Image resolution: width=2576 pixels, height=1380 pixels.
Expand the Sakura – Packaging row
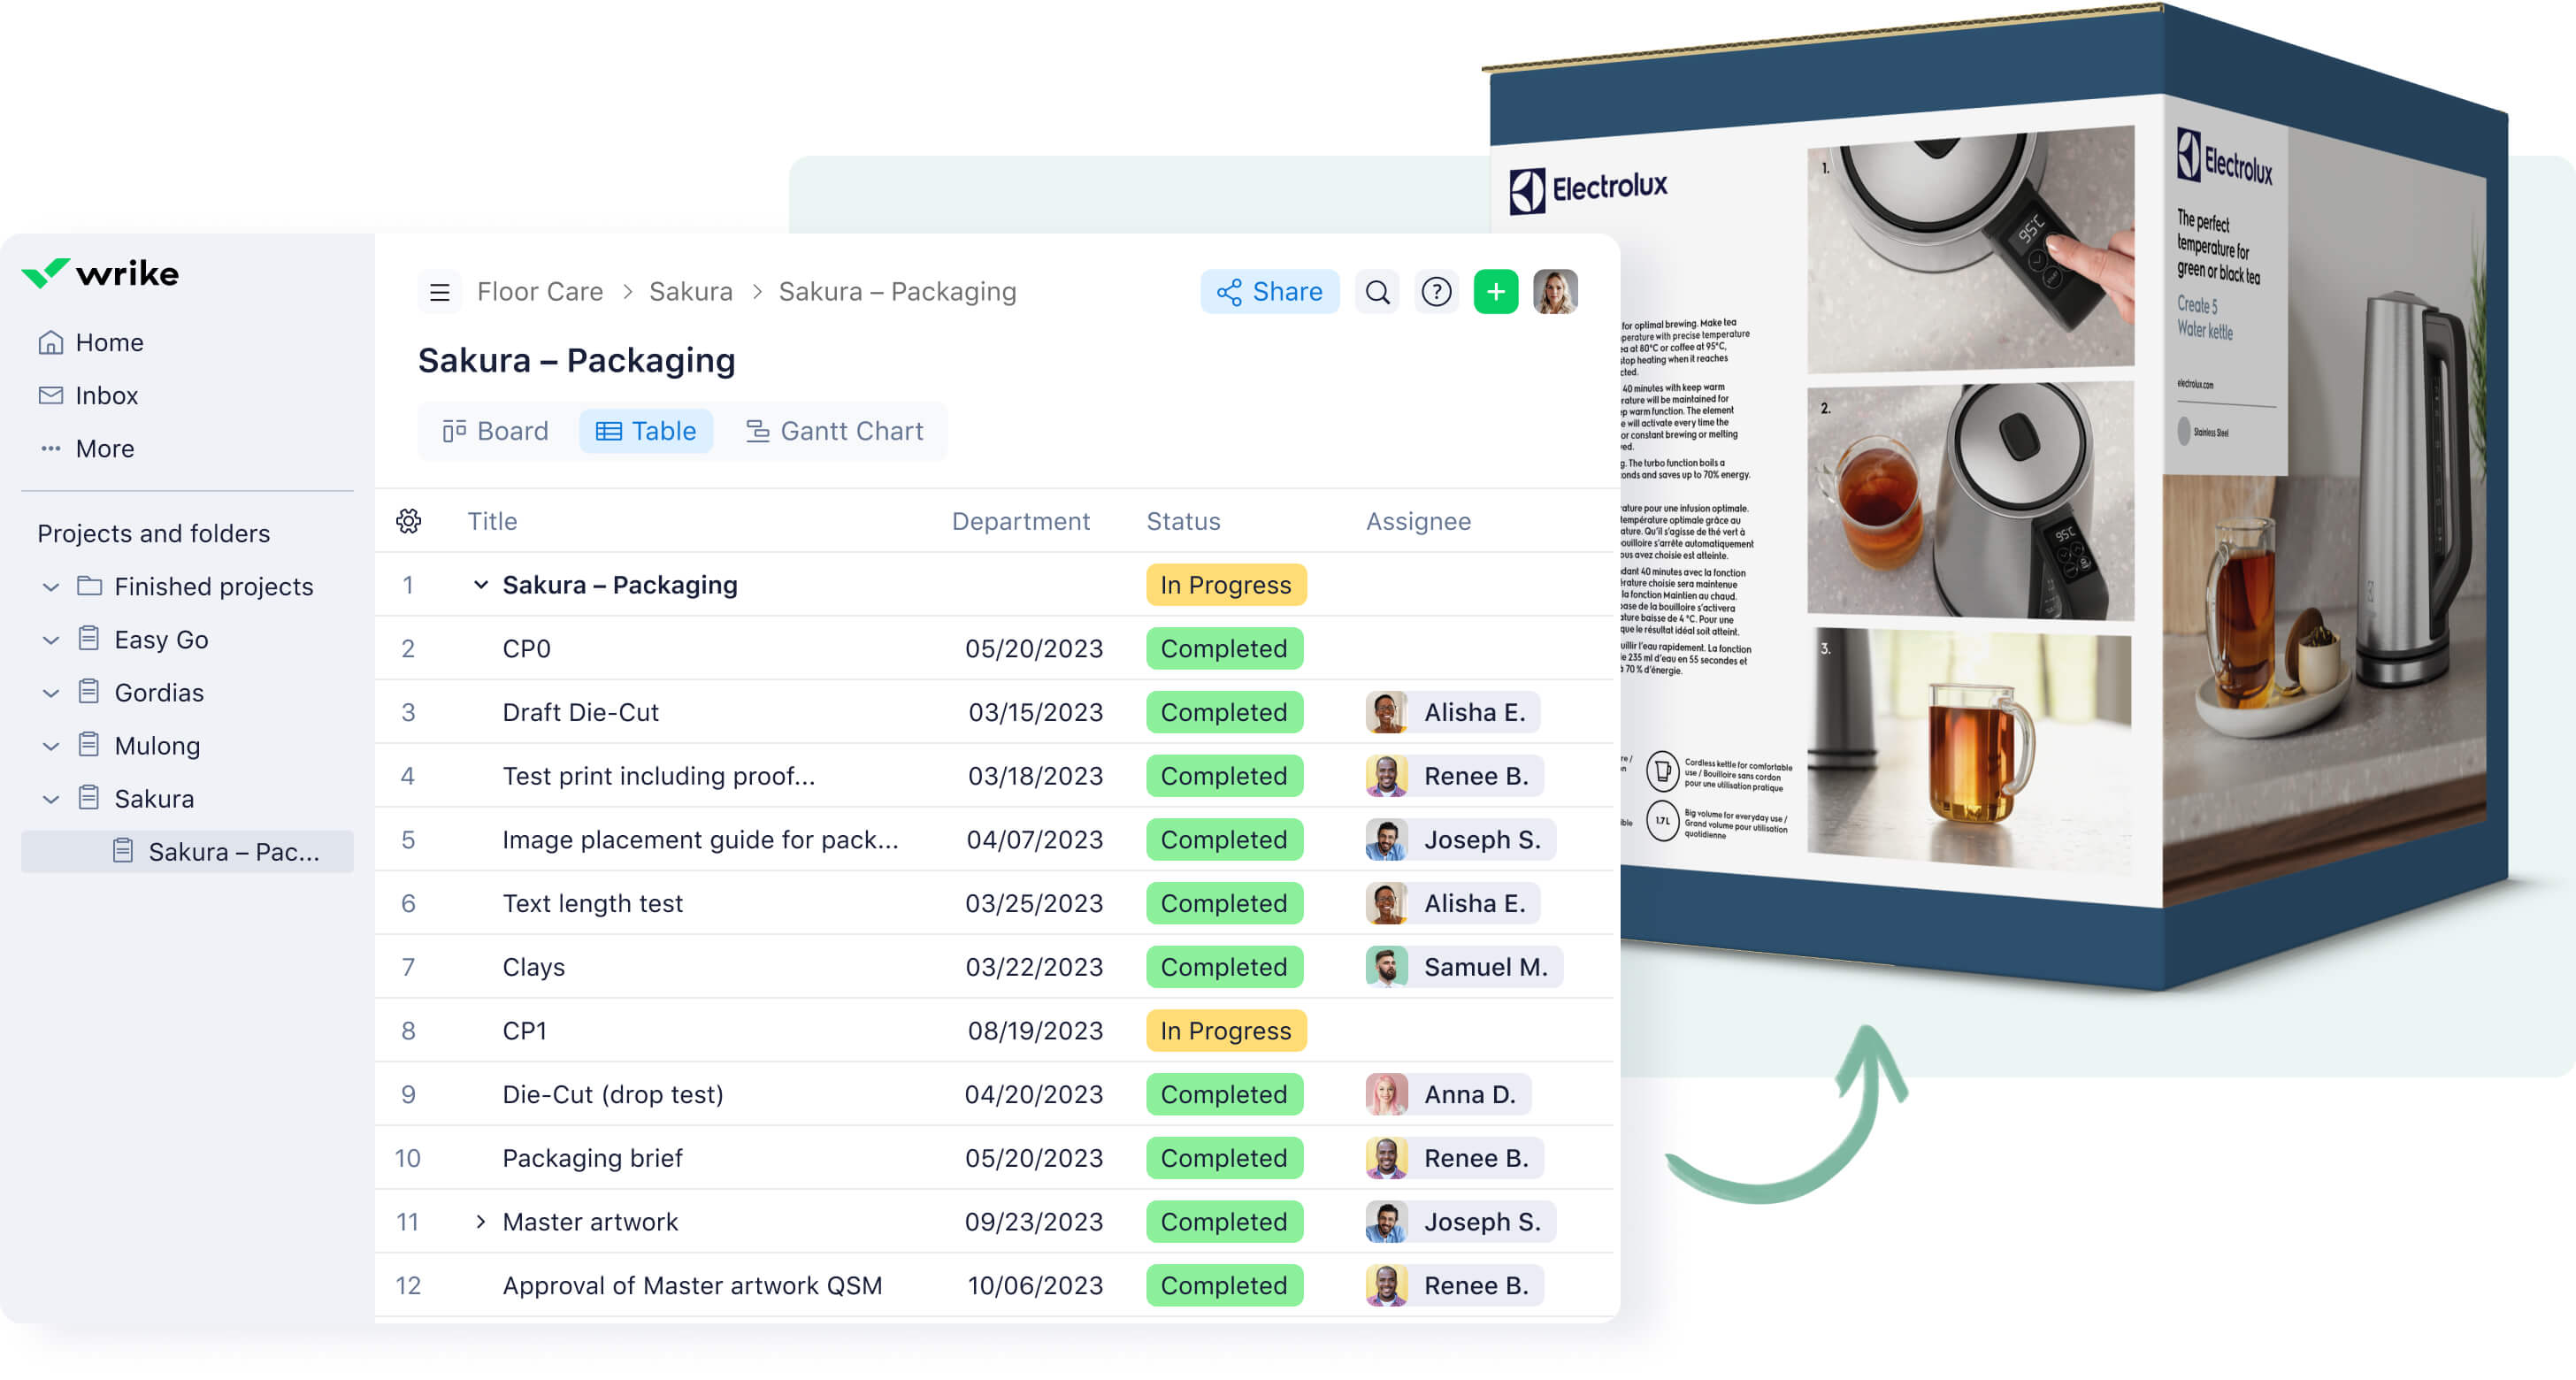[x=477, y=585]
